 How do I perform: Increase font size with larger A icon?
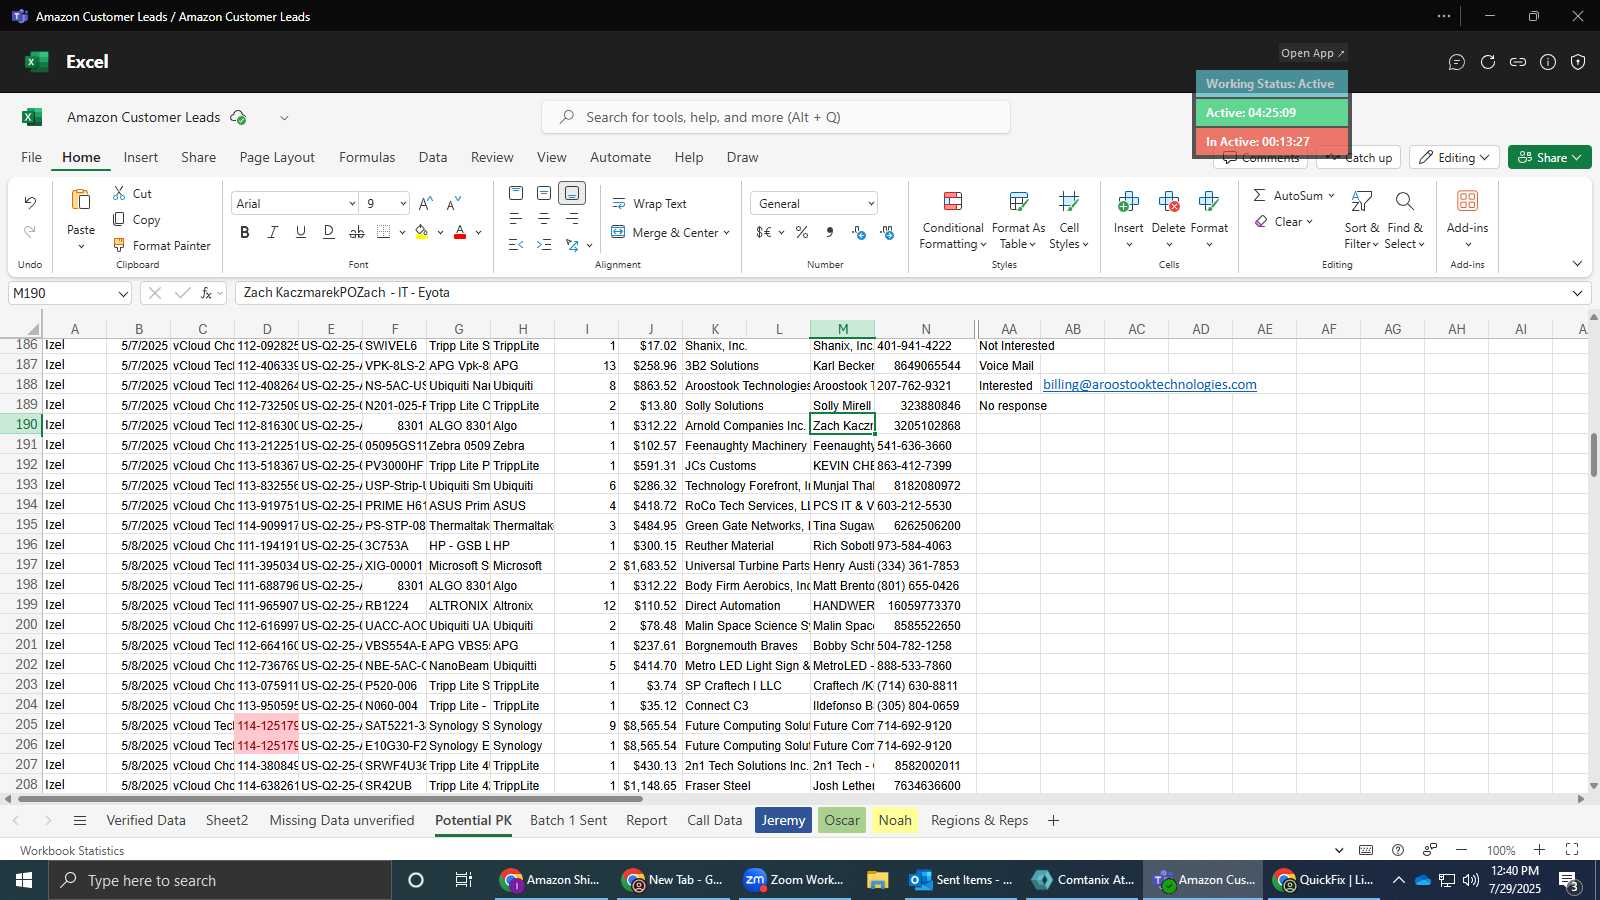[426, 203]
